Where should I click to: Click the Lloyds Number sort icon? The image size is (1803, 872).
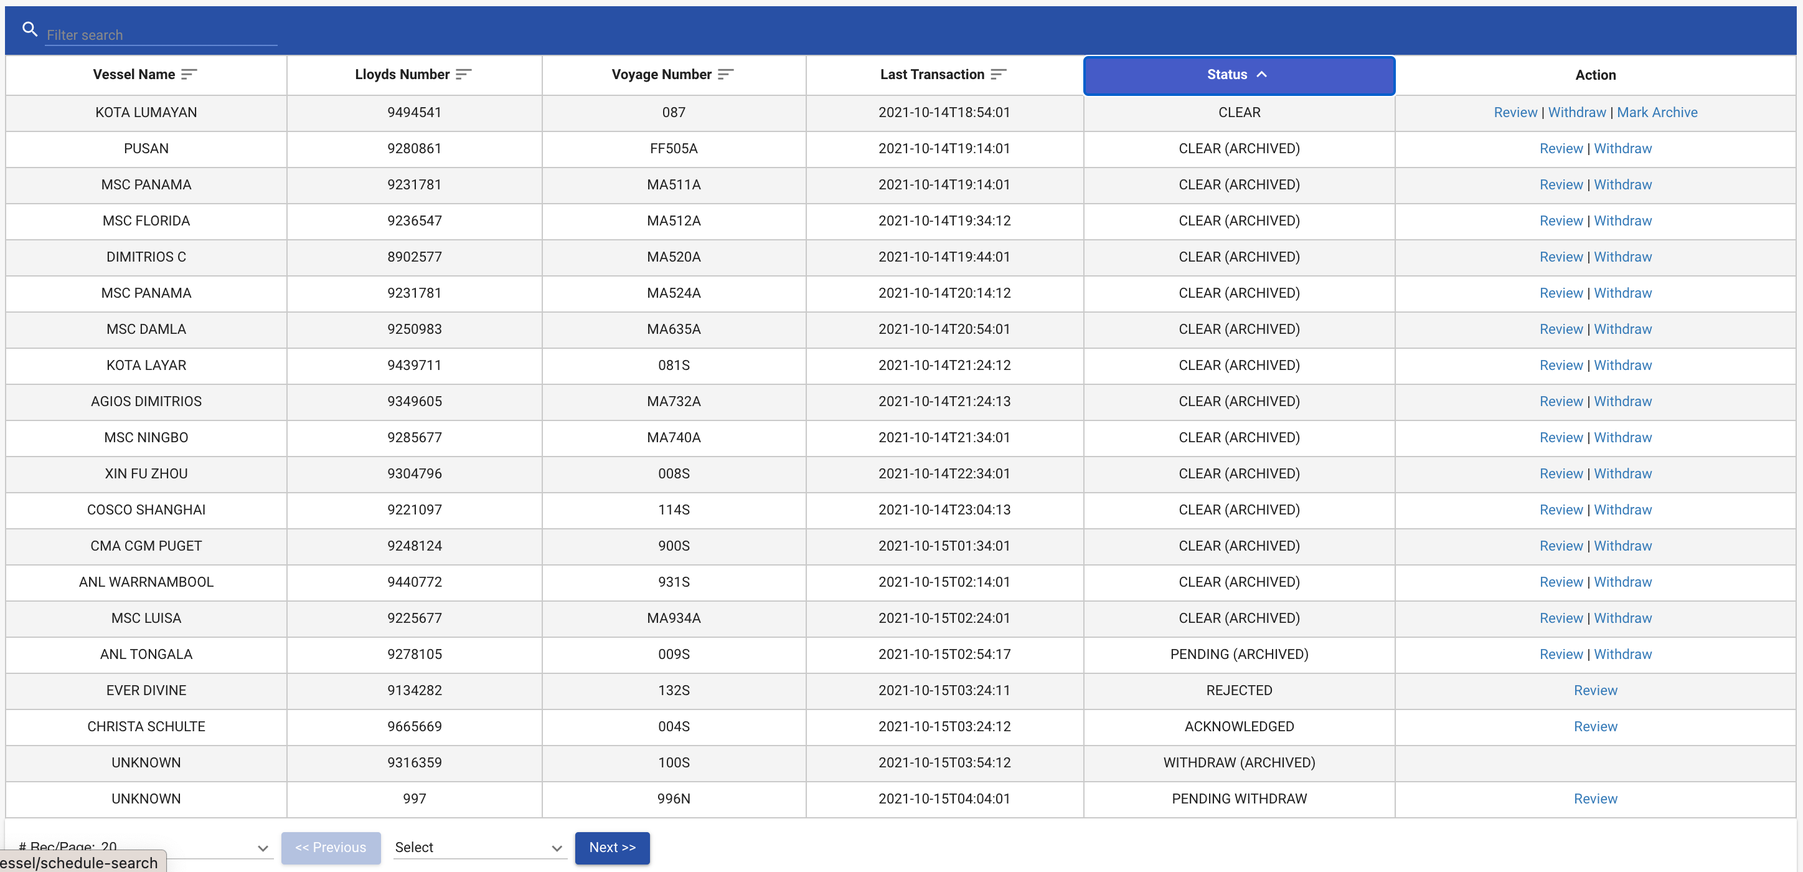pos(463,74)
